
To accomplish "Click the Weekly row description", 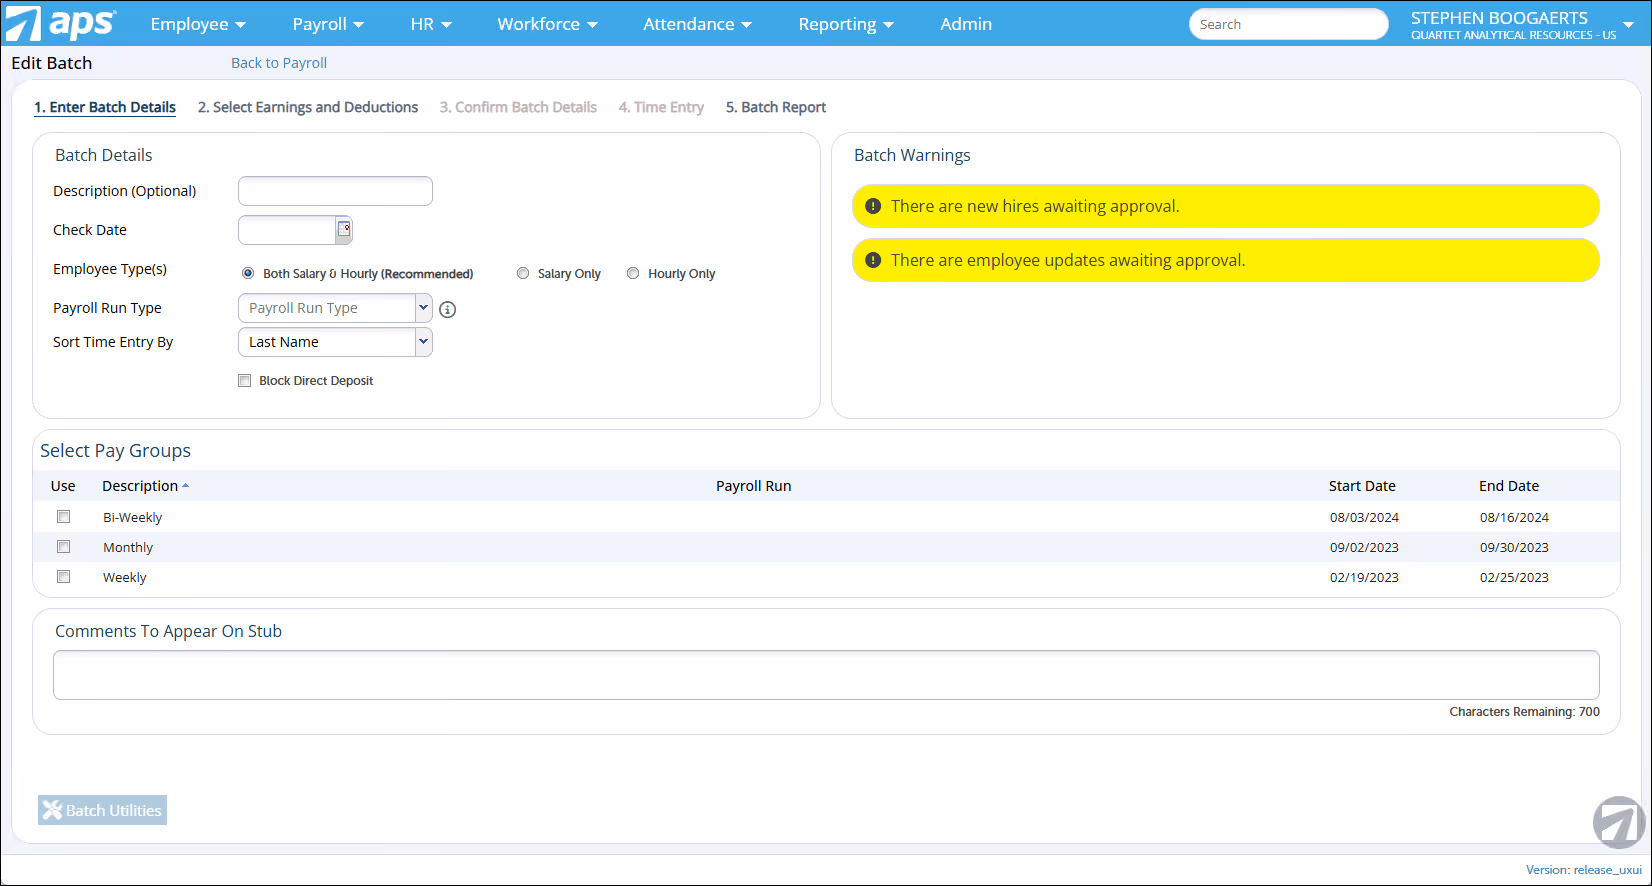I will [x=125, y=578].
